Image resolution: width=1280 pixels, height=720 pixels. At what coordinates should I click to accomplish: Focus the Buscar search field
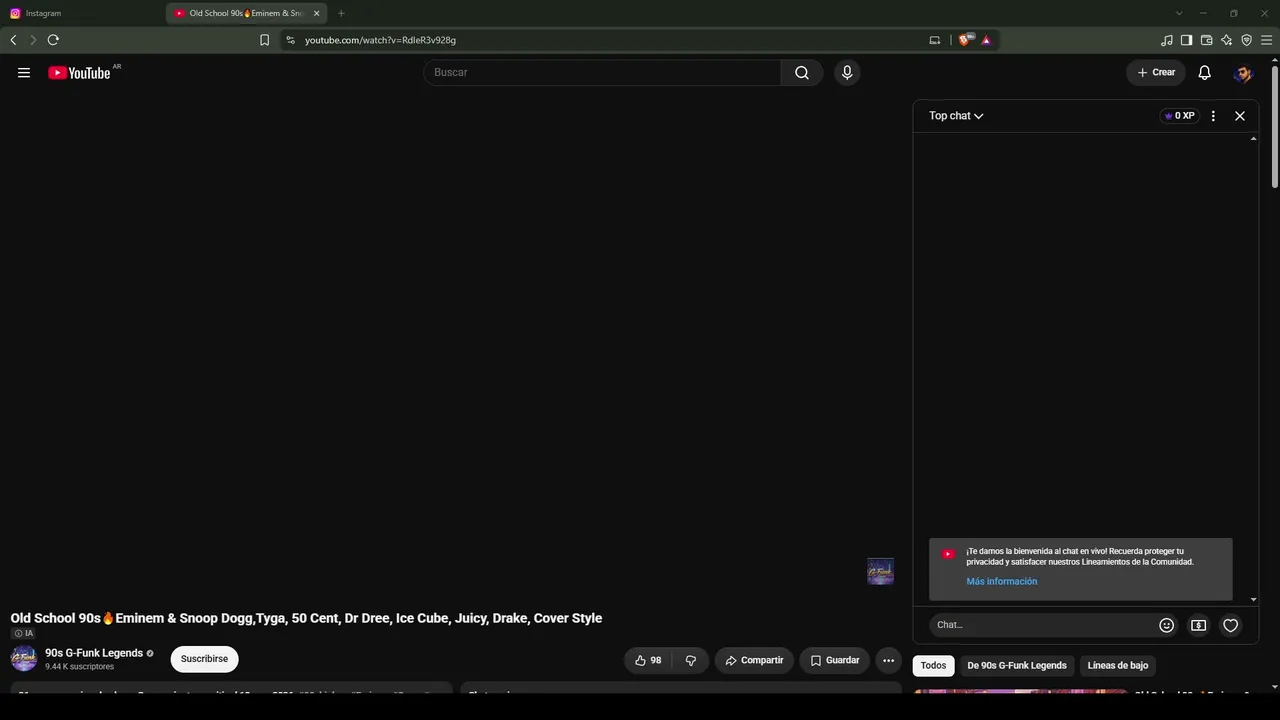point(602,72)
